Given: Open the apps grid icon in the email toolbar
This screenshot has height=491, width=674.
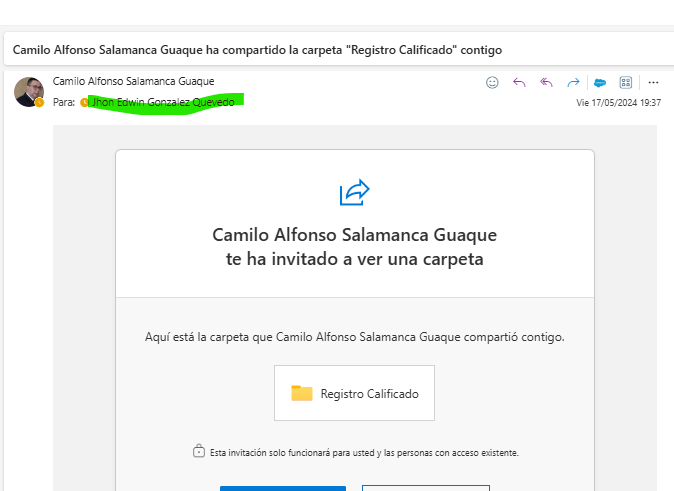Looking at the screenshot, I should pos(626,82).
